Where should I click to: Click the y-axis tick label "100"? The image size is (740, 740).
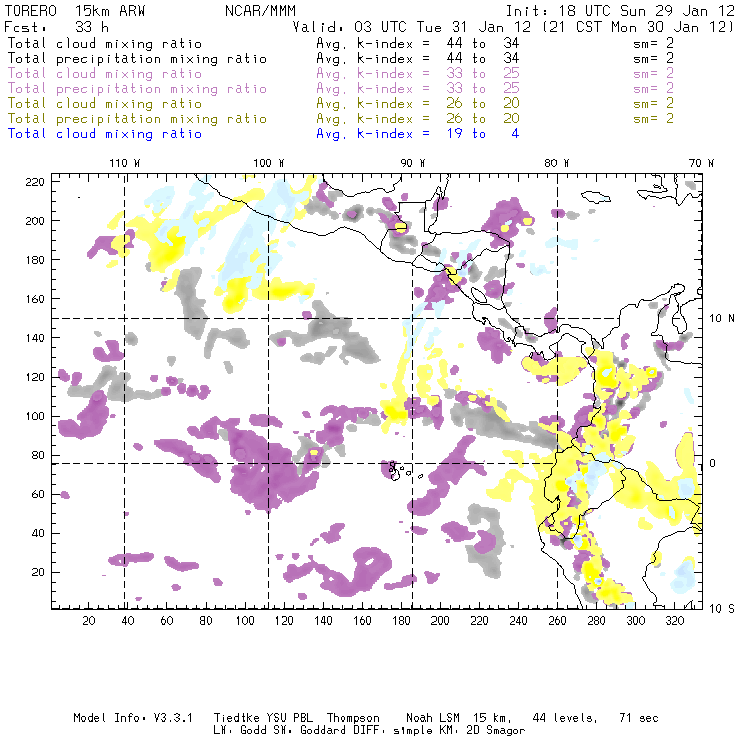click(x=35, y=416)
